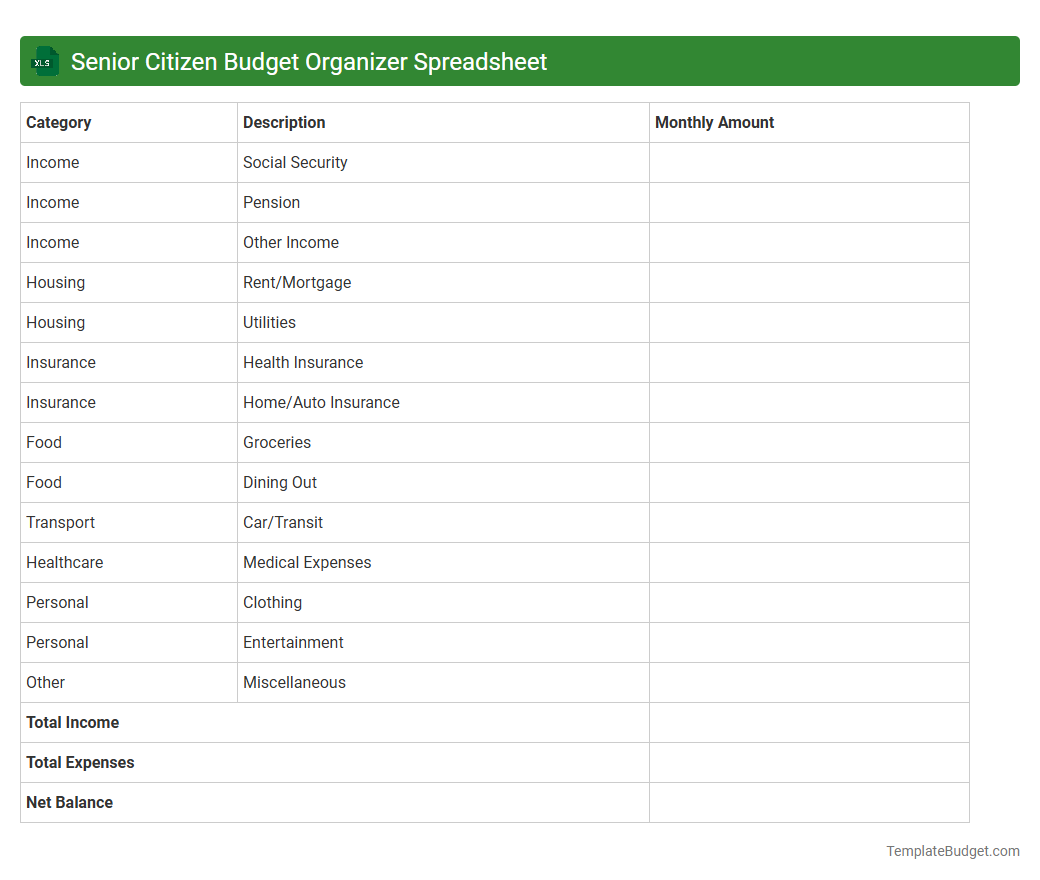Click the Rent/Mortgage cell

[x=297, y=282]
